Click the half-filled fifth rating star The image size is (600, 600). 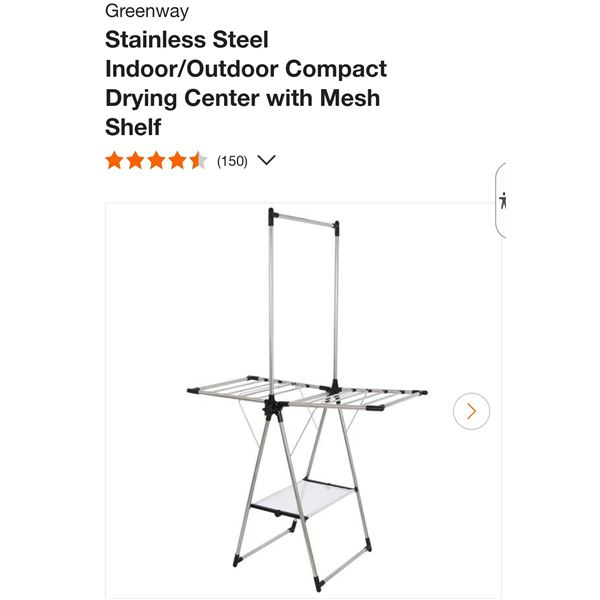pyautogui.click(x=198, y=160)
